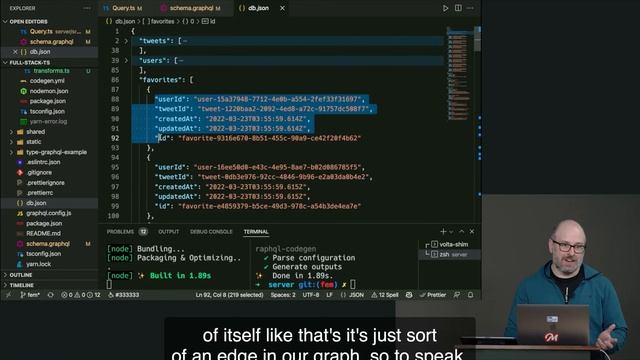Image resolution: width=640 pixels, height=360 pixels.
Task: Unfold the tweets array on line 2
Action: (x=126, y=41)
